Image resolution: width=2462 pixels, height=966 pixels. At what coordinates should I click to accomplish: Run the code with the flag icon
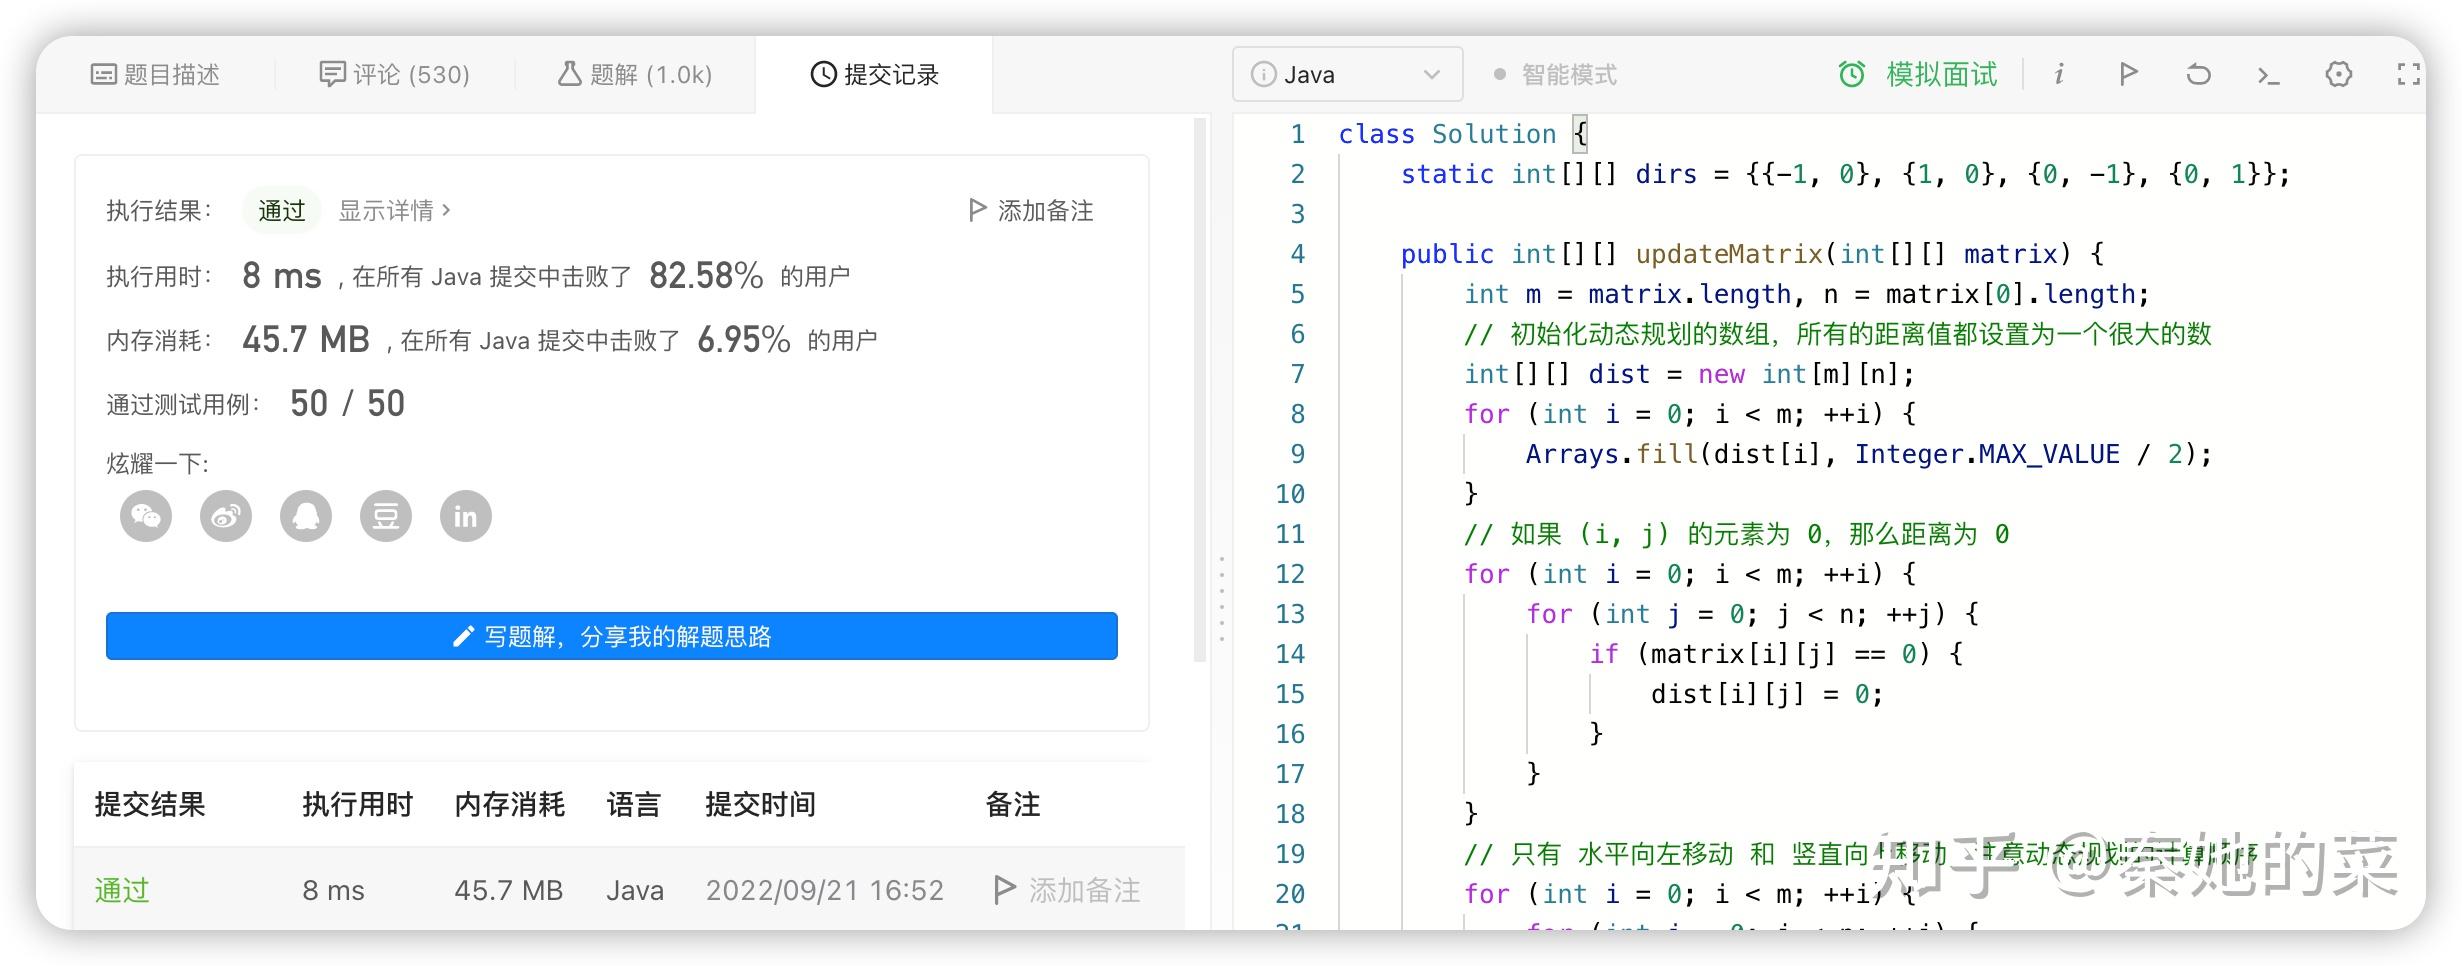2128,74
